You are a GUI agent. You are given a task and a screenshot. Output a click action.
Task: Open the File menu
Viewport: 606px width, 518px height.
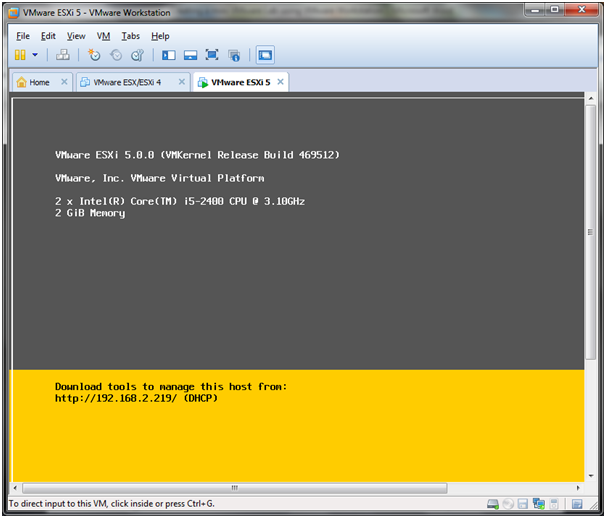23,36
